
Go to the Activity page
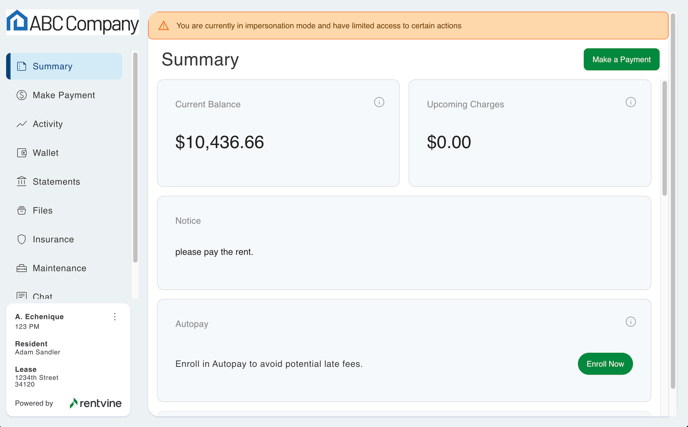(47, 125)
